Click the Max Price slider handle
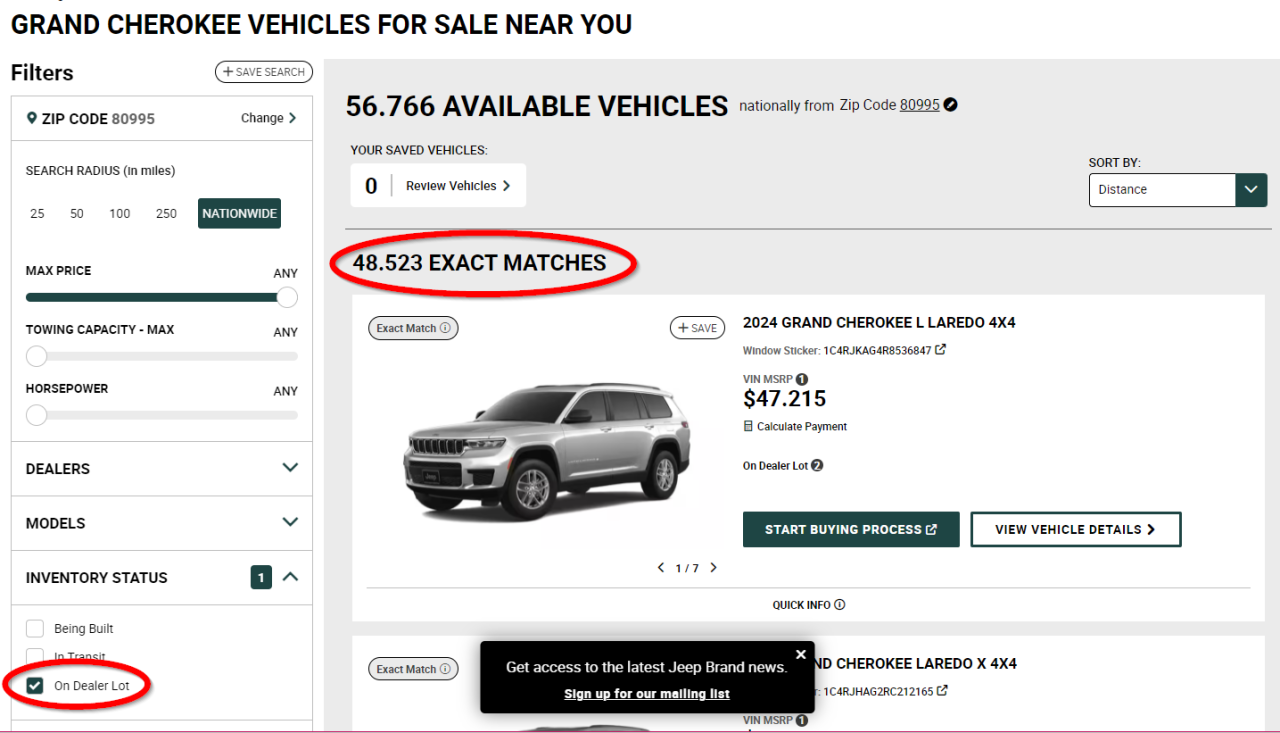 point(287,297)
